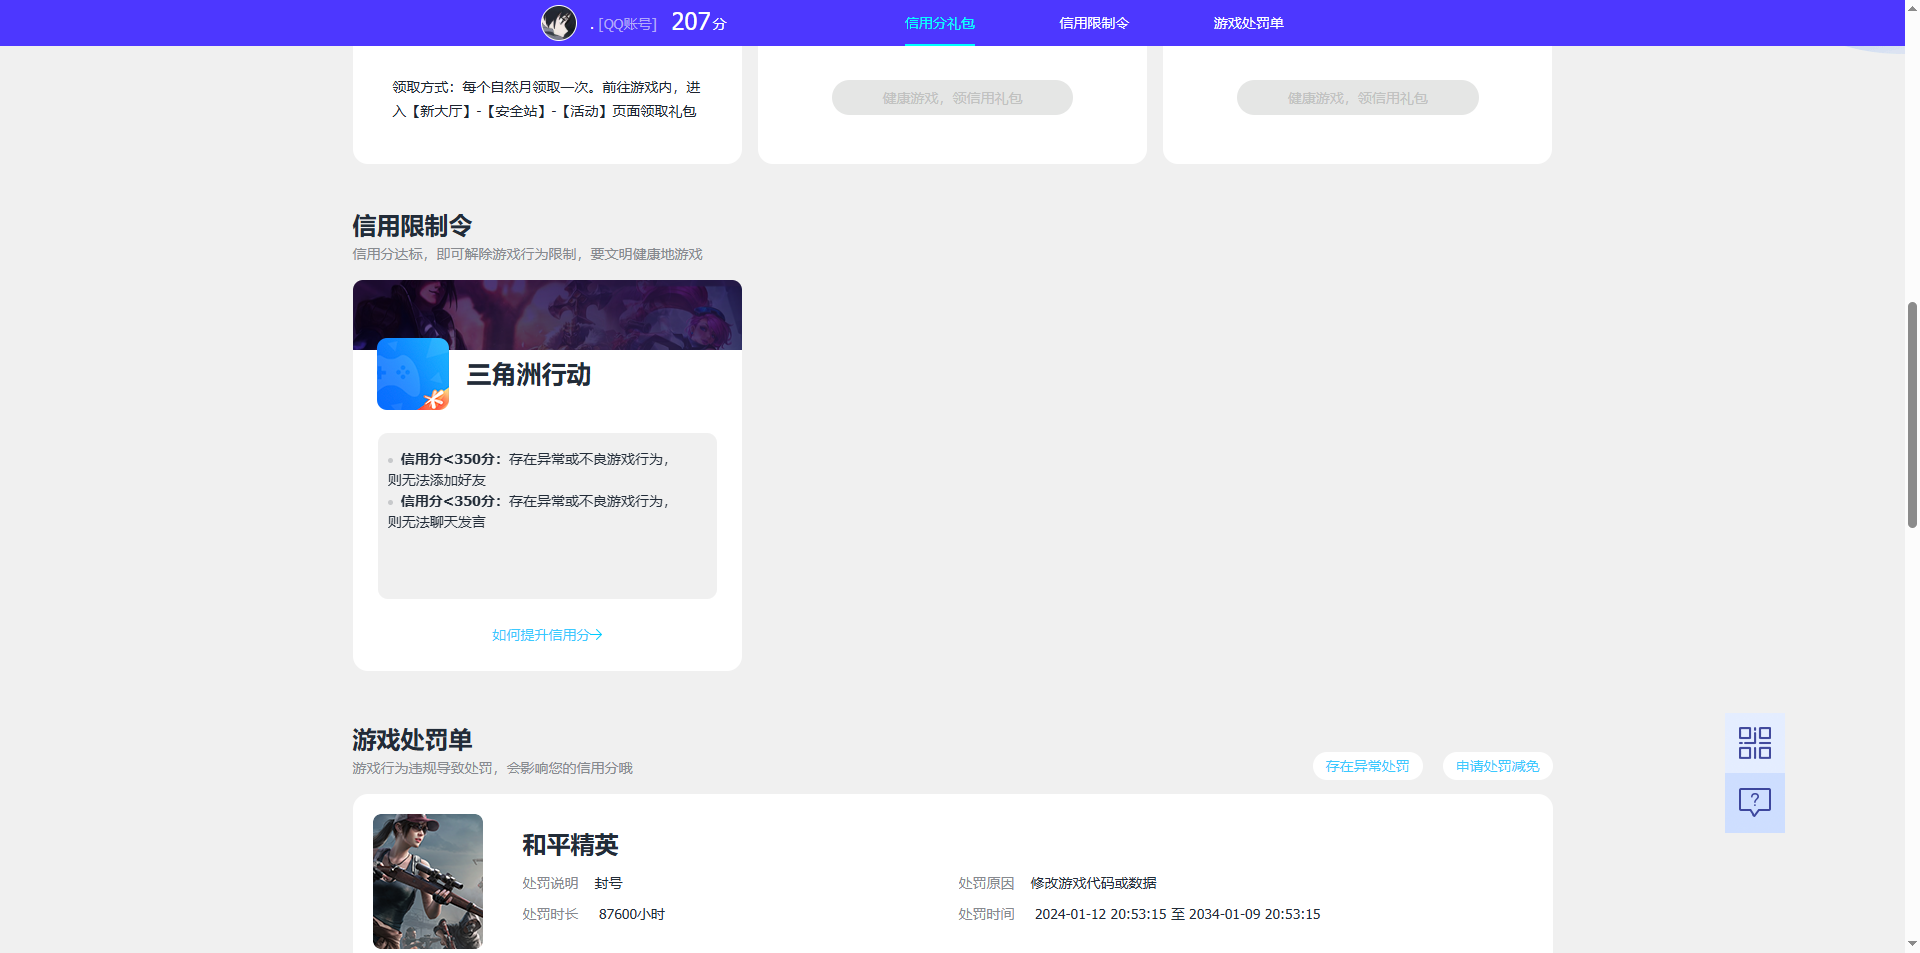This screenshot has height=953, width=1920.
Task: Click the 则无法聊天发言 restriction text
Action: pyautogui.click(x=437, y=522)
